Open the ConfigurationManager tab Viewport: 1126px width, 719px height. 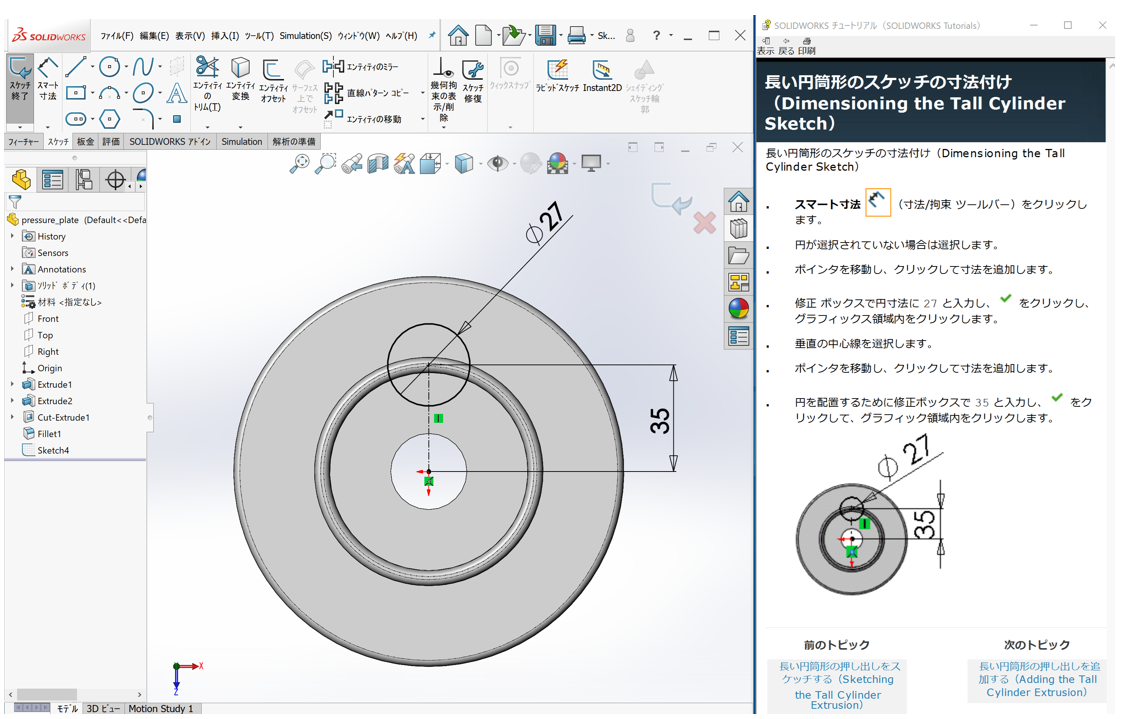[83, 180]
